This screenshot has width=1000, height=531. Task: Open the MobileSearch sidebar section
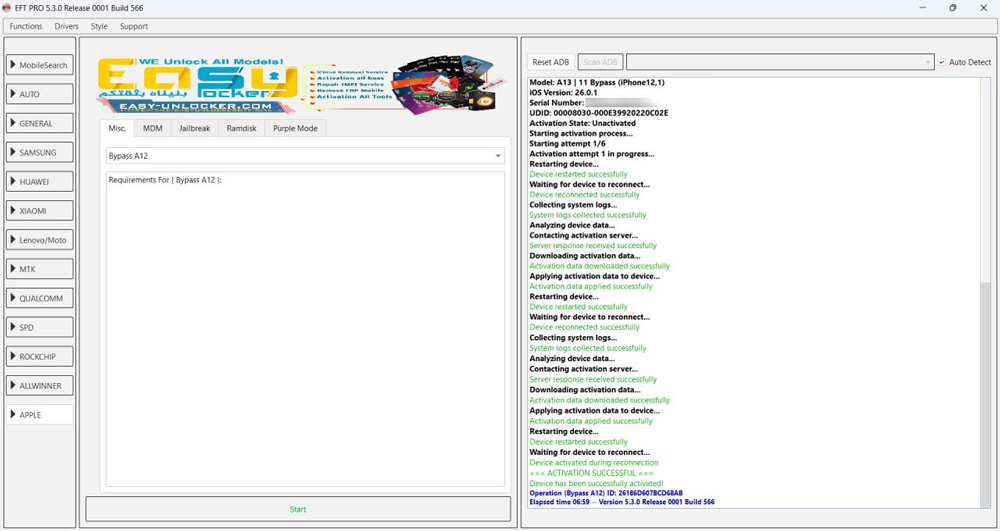(x=40, y=65)
